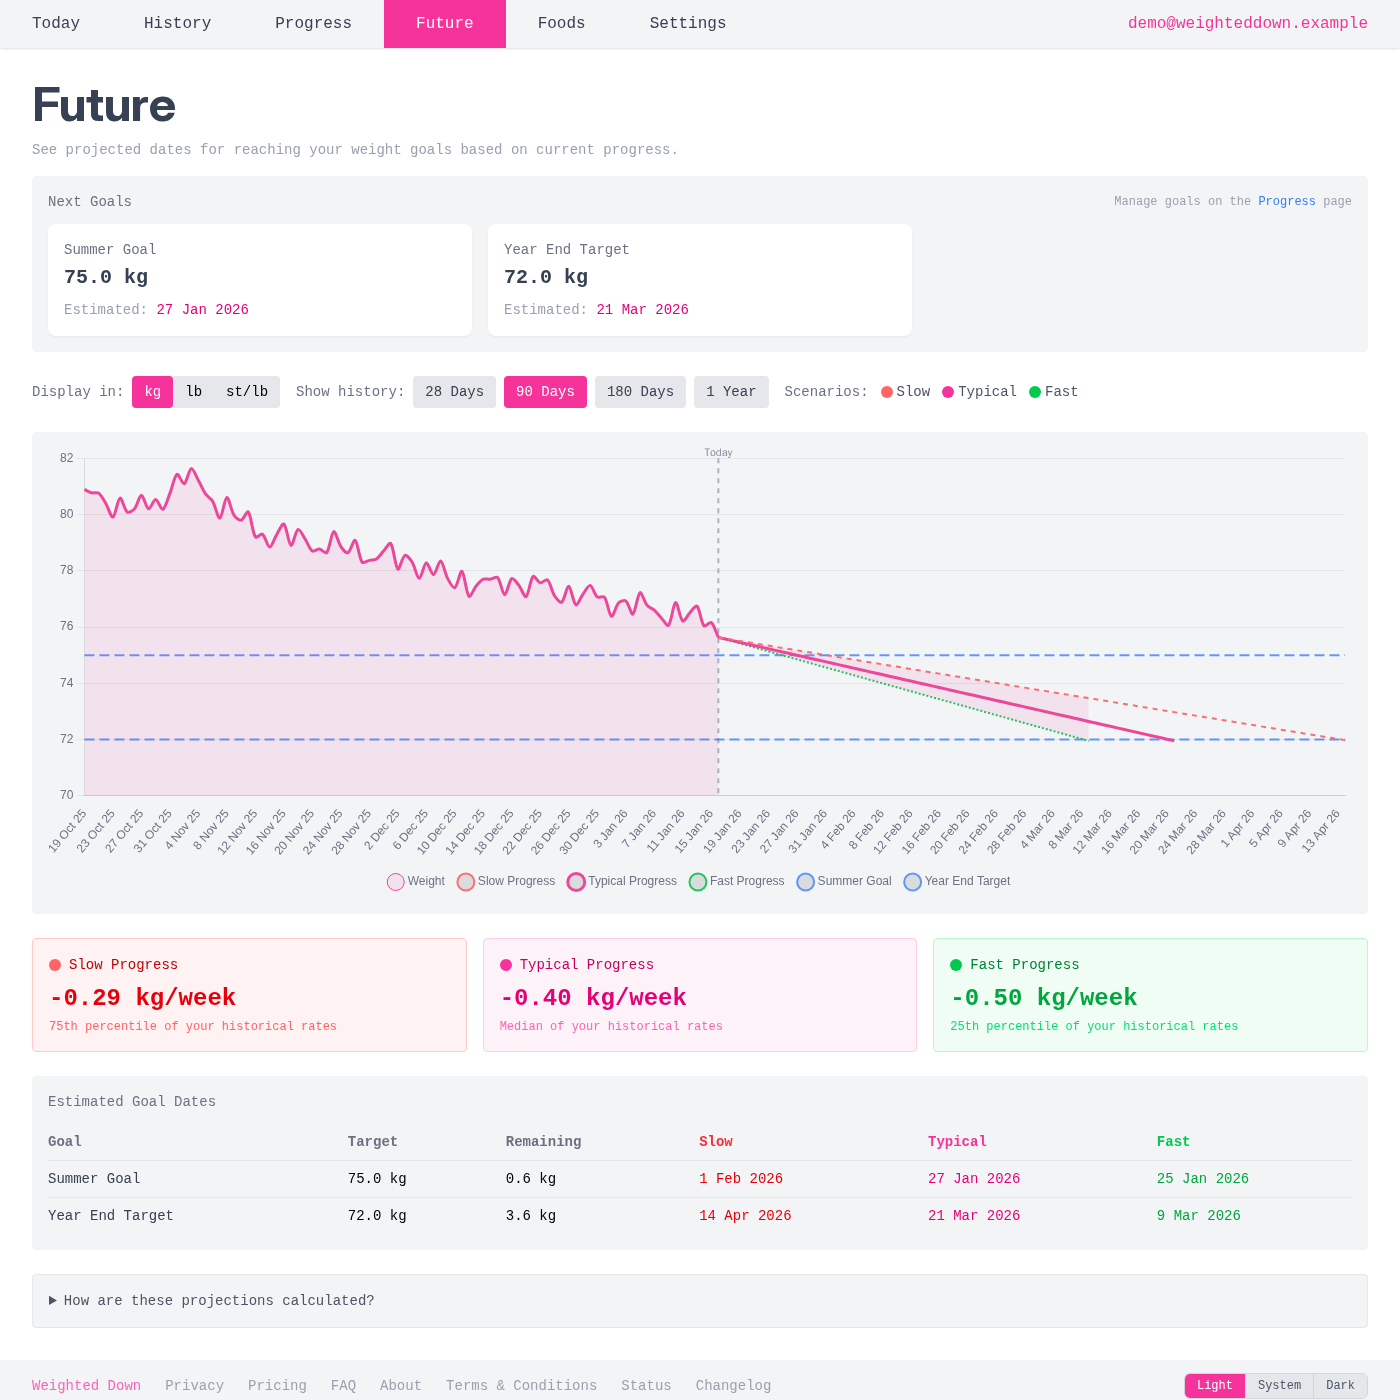Screen dimensions: 1400x1400
Task: Click the Typical scenario dot
Action: [948, 391]
